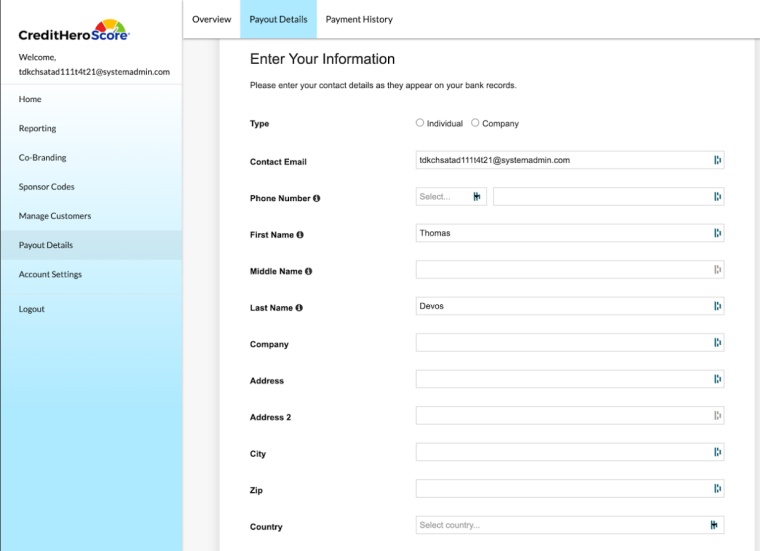Click the info icon beside Last Name
The width and height of the screenshot is (760, 551).
[x=299, y=308]
